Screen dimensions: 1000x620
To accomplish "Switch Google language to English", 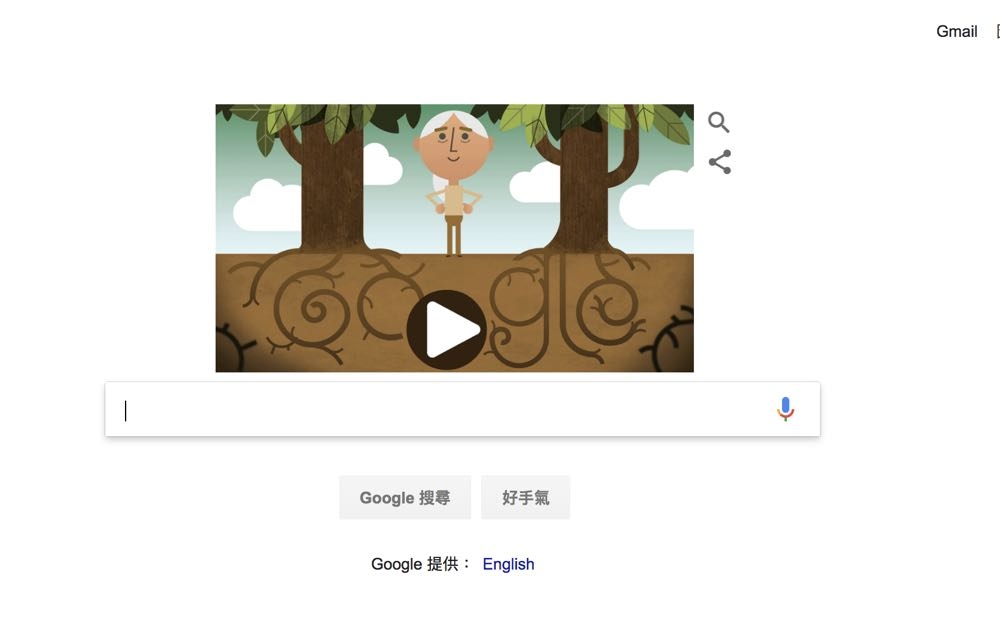I will coord(508,564).
